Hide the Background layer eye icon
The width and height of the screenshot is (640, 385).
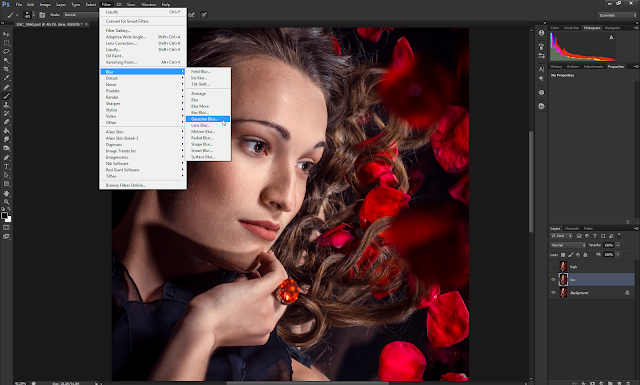tap(553, 293)
